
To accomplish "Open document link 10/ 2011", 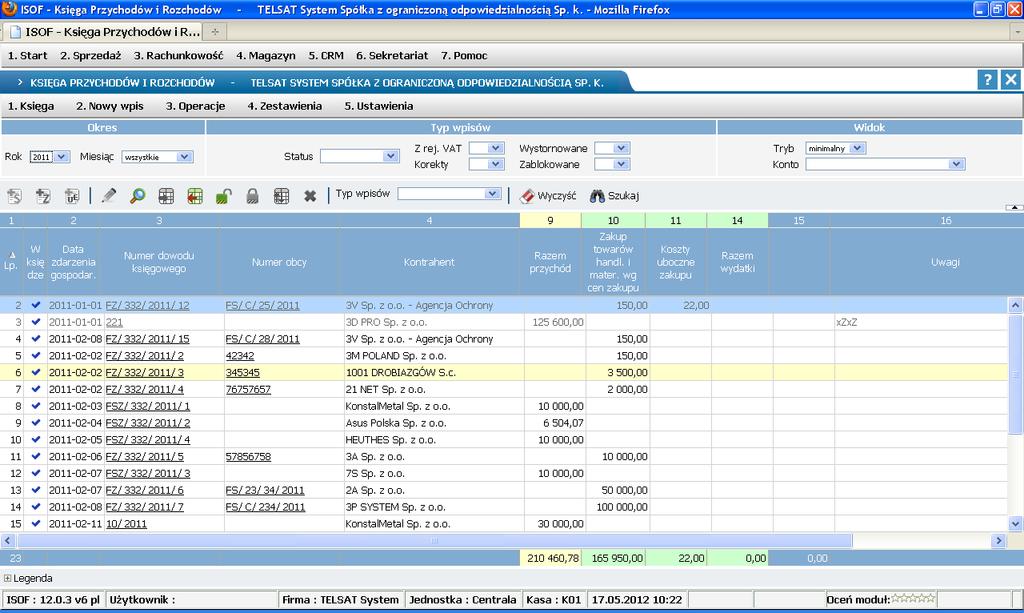I will (x=126, y=524).
